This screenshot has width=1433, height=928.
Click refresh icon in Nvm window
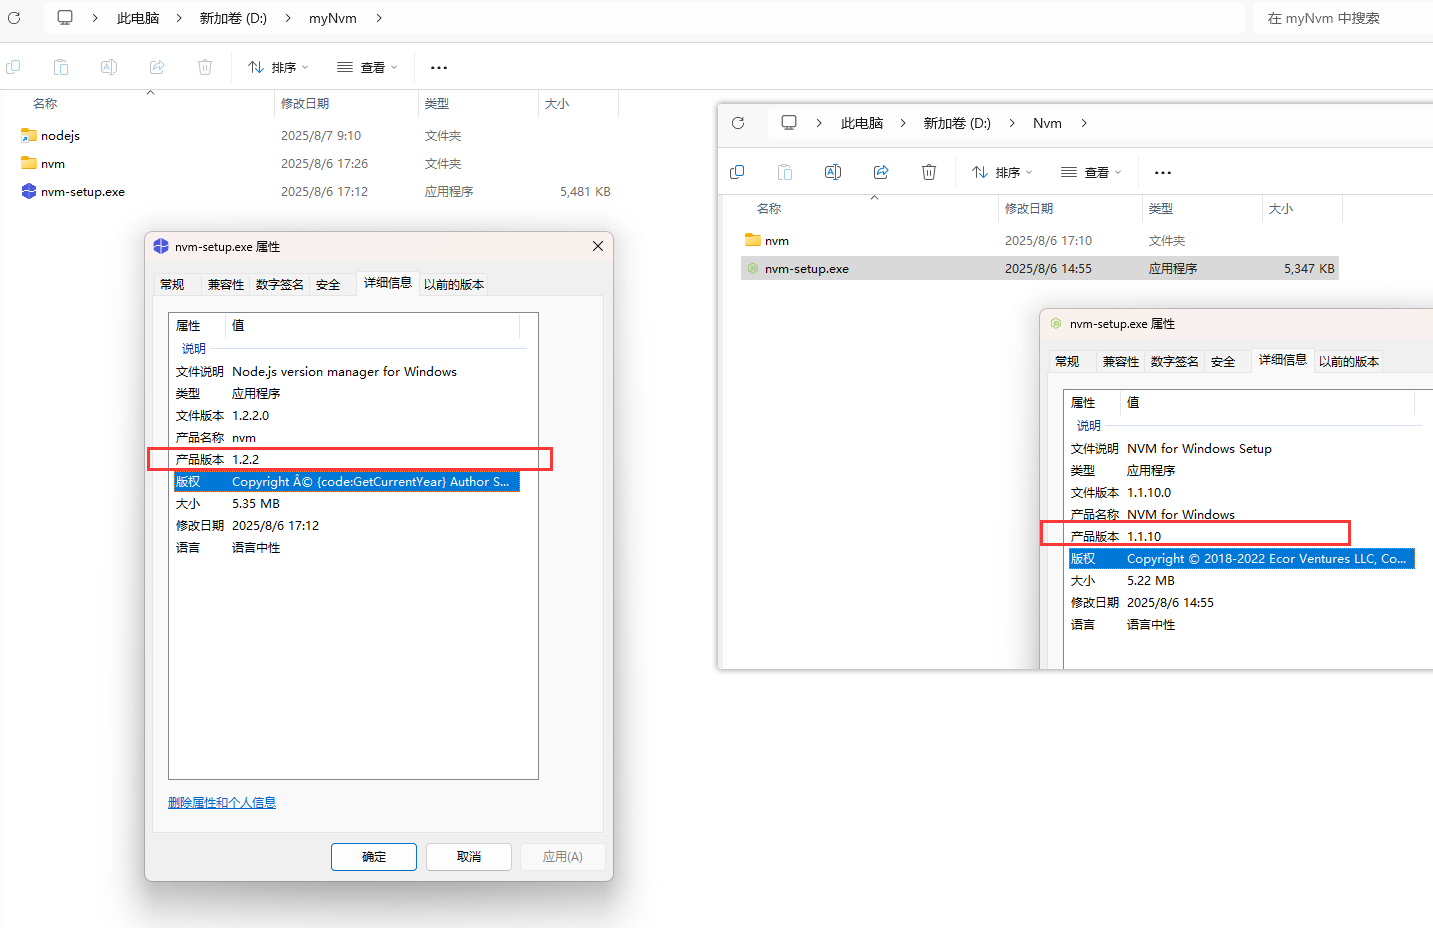point(738,123)
